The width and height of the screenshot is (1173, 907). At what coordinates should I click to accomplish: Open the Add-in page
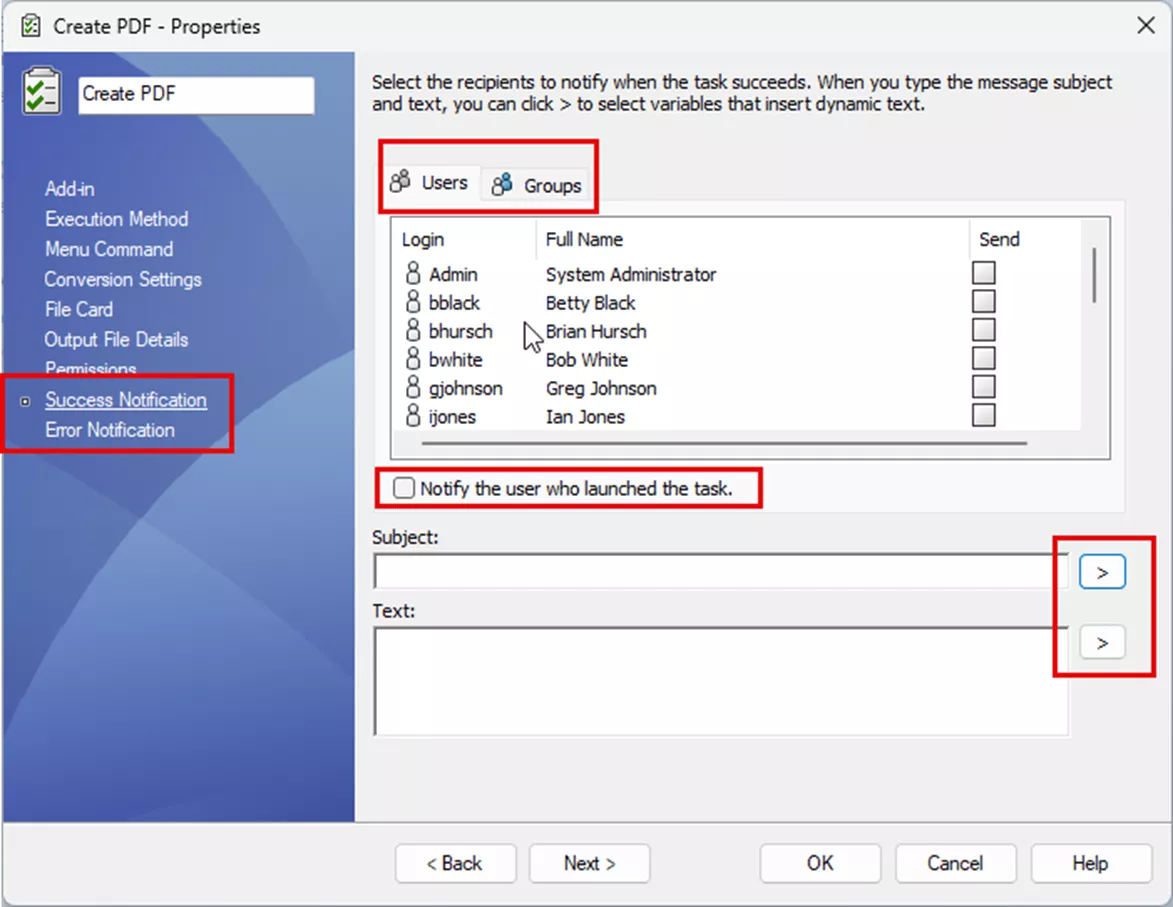tap(70, 189)
